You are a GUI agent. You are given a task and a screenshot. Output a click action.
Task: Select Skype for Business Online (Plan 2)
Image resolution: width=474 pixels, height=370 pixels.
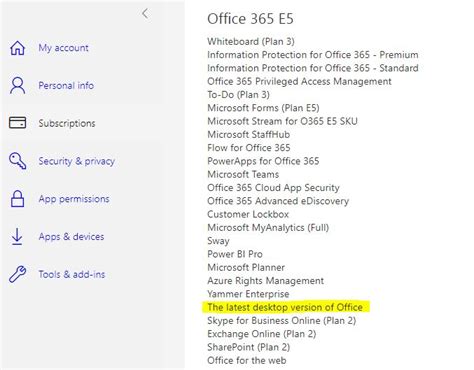[282, 321]
